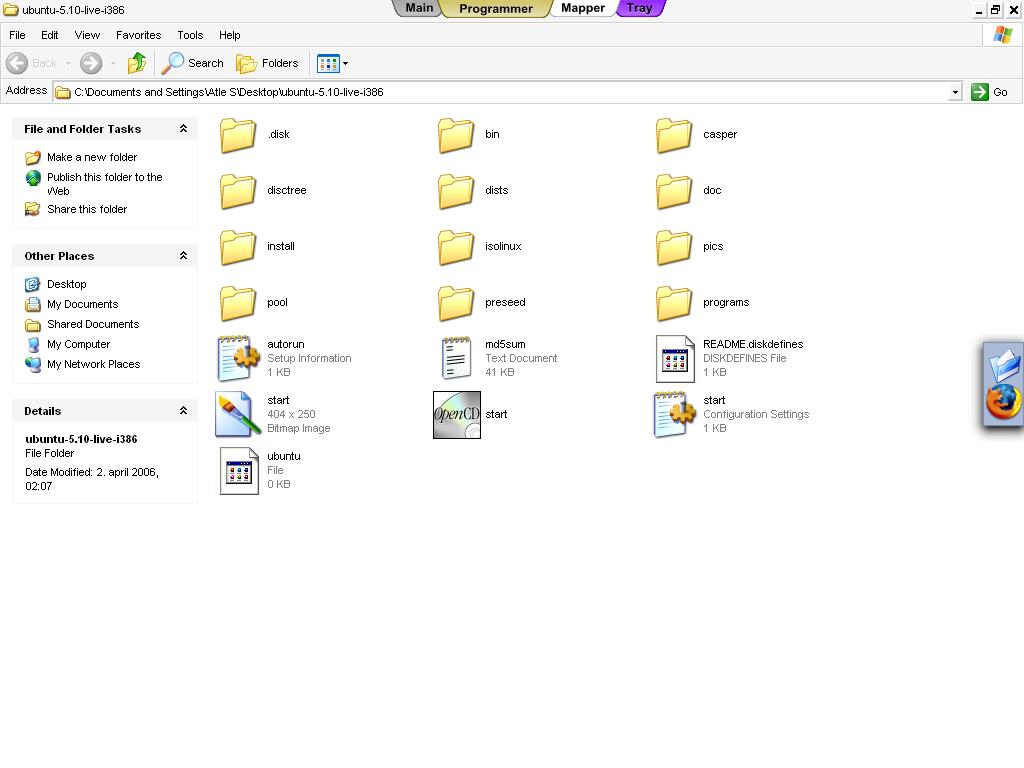Switch to the Mapper tab
Screen dimensions: 1024x768
click(583, 8)
